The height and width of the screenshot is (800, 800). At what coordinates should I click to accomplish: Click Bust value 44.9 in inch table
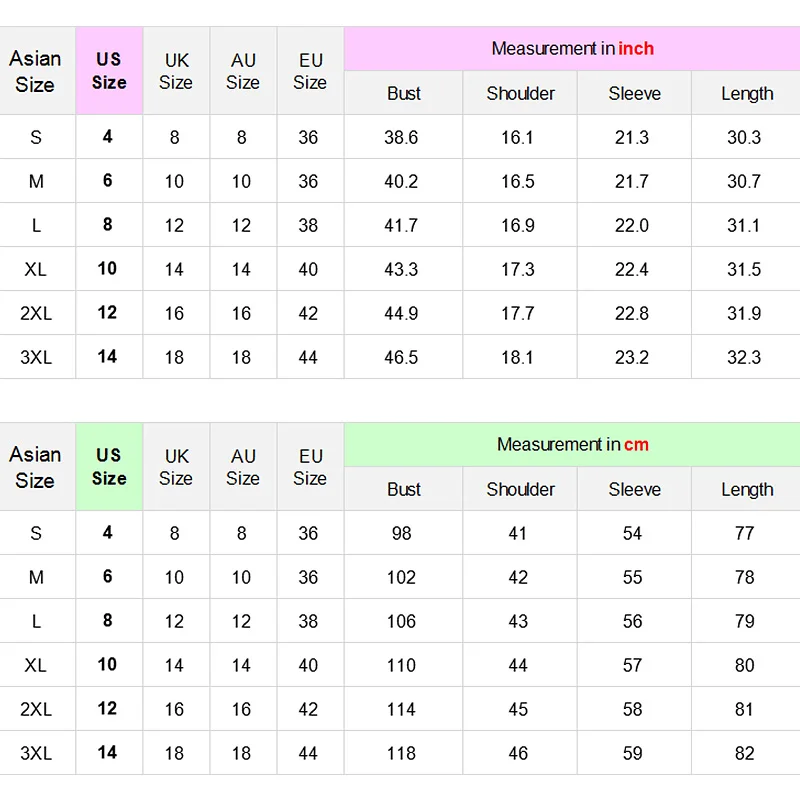[402, 313]
